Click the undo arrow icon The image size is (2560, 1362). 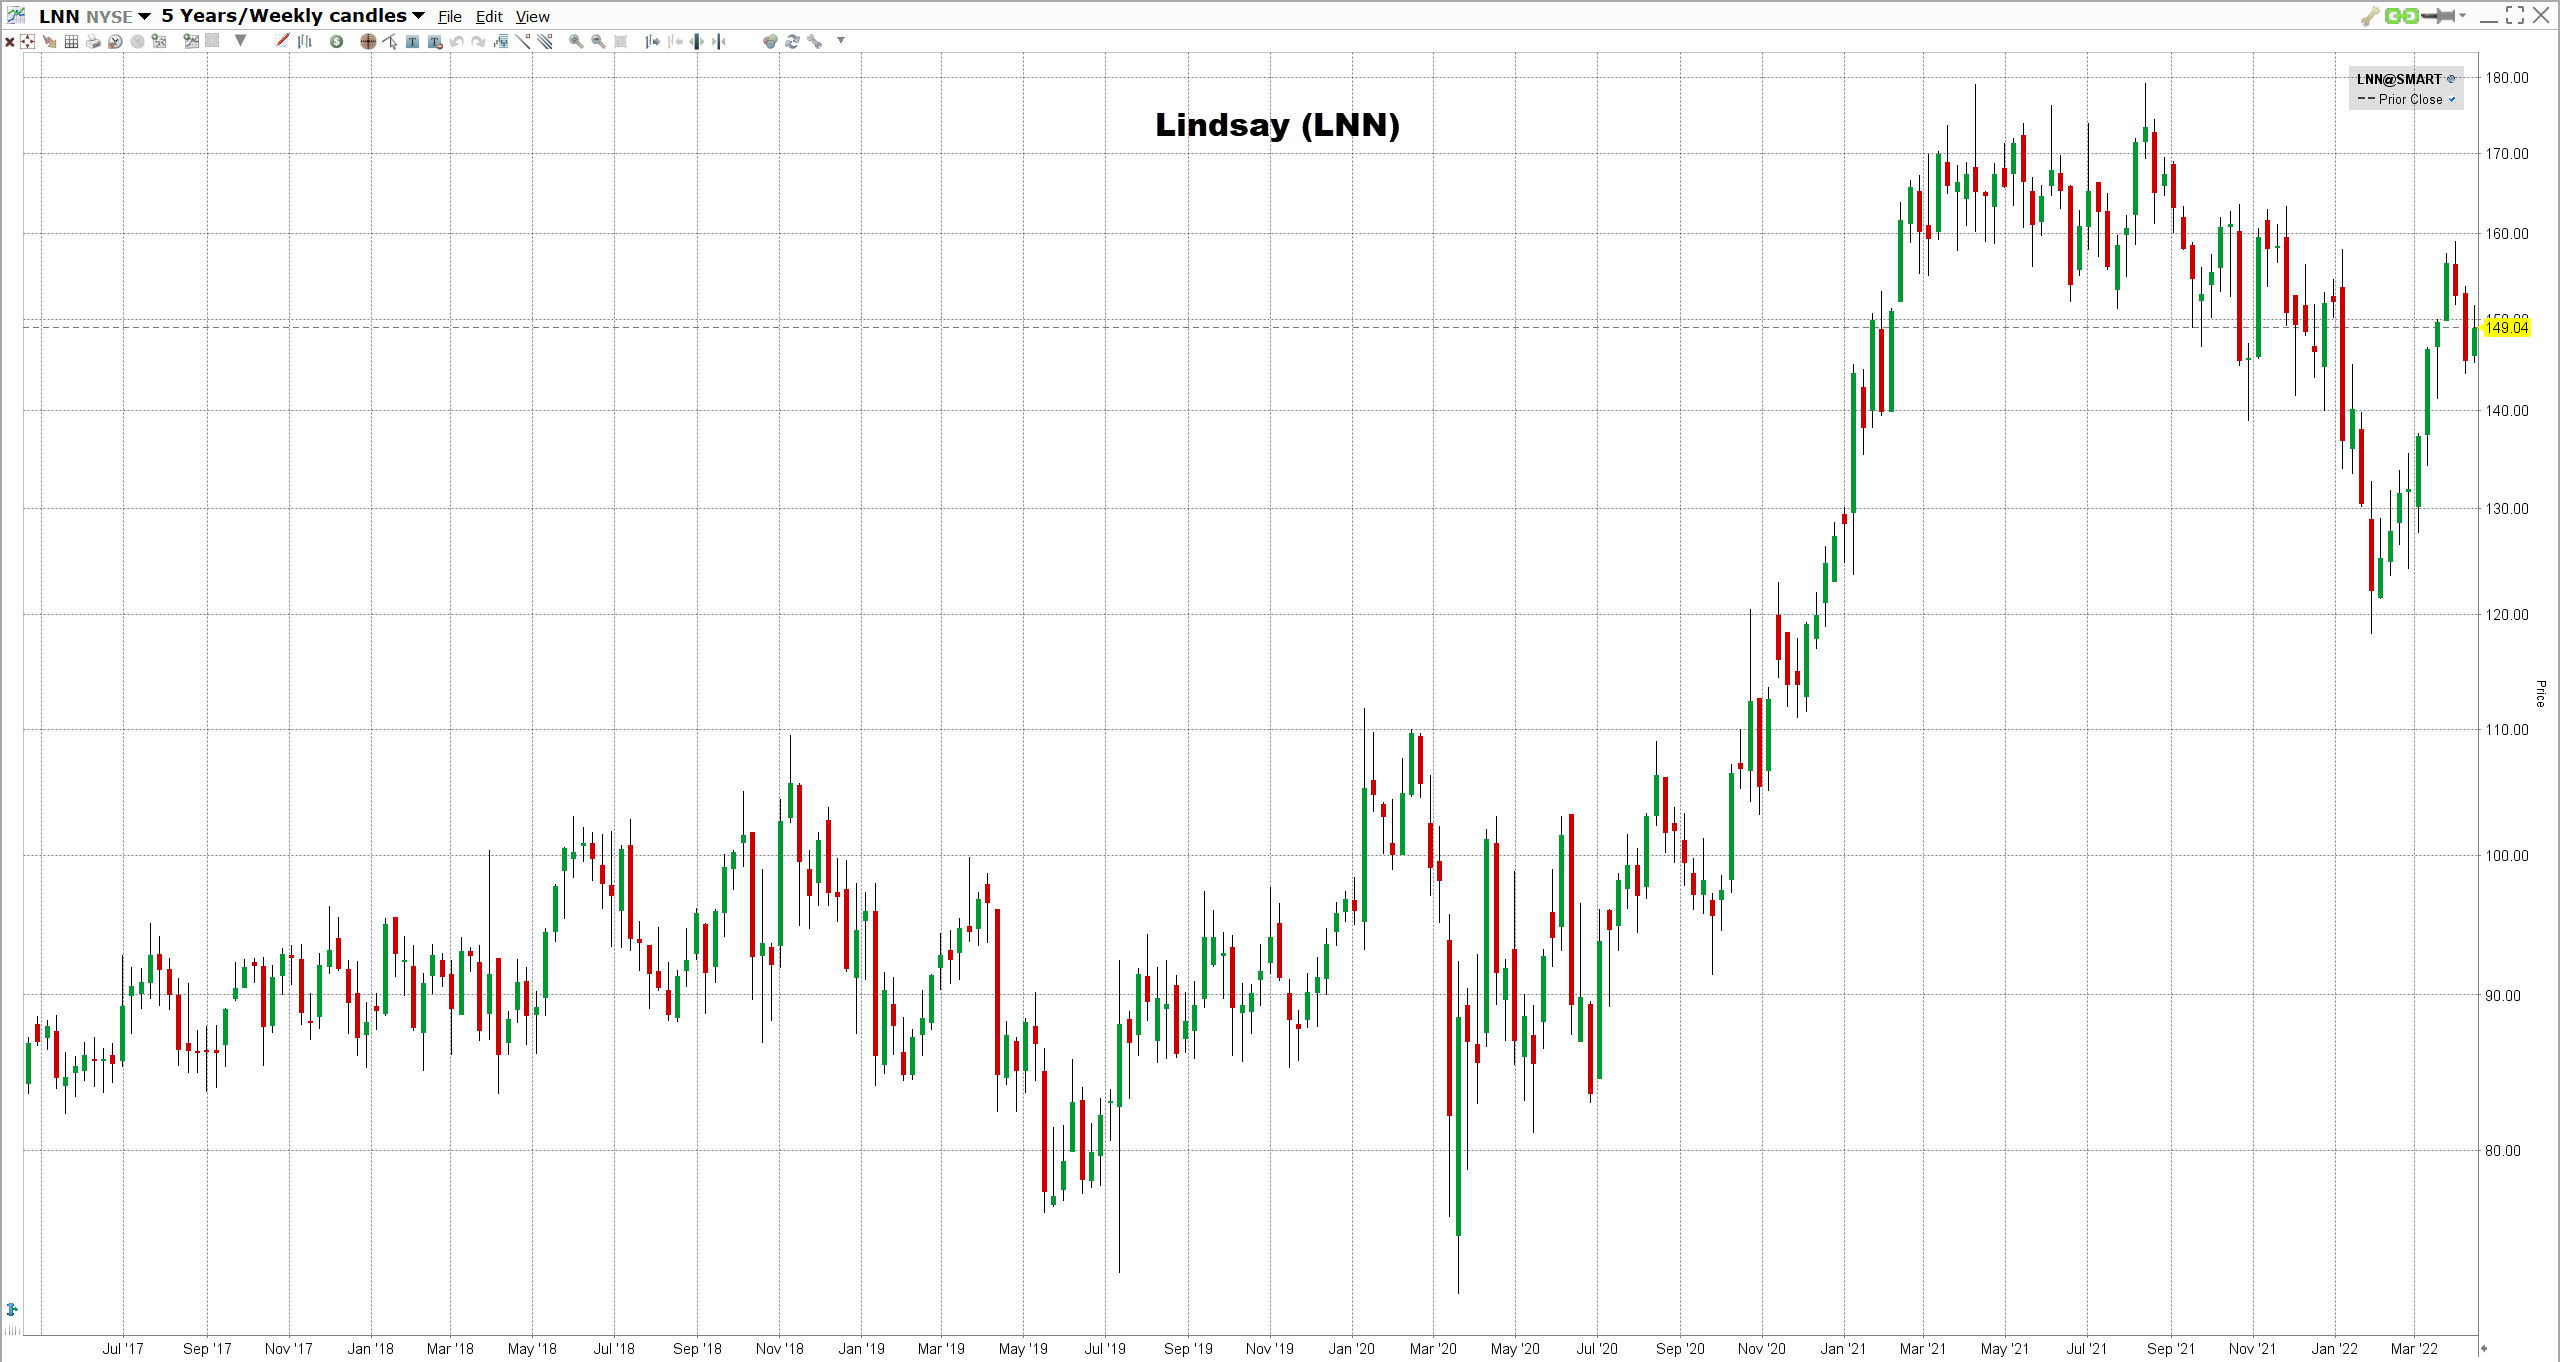tap(456, 41)
